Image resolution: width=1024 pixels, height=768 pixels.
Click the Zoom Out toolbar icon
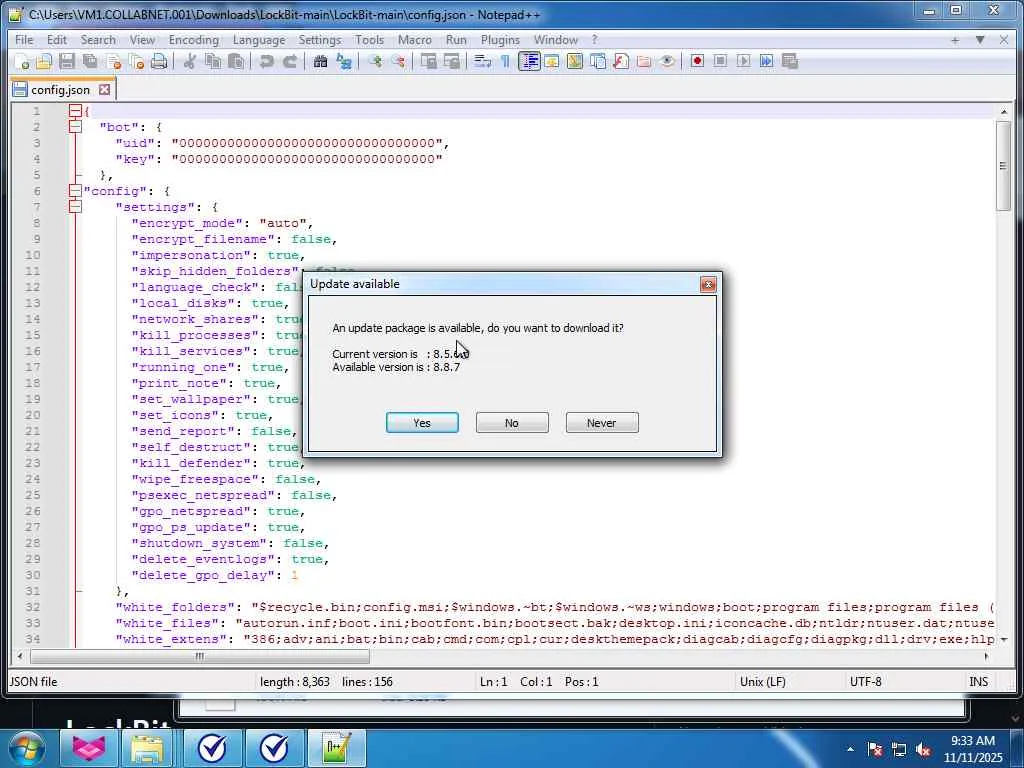click(x=398, y=61)
